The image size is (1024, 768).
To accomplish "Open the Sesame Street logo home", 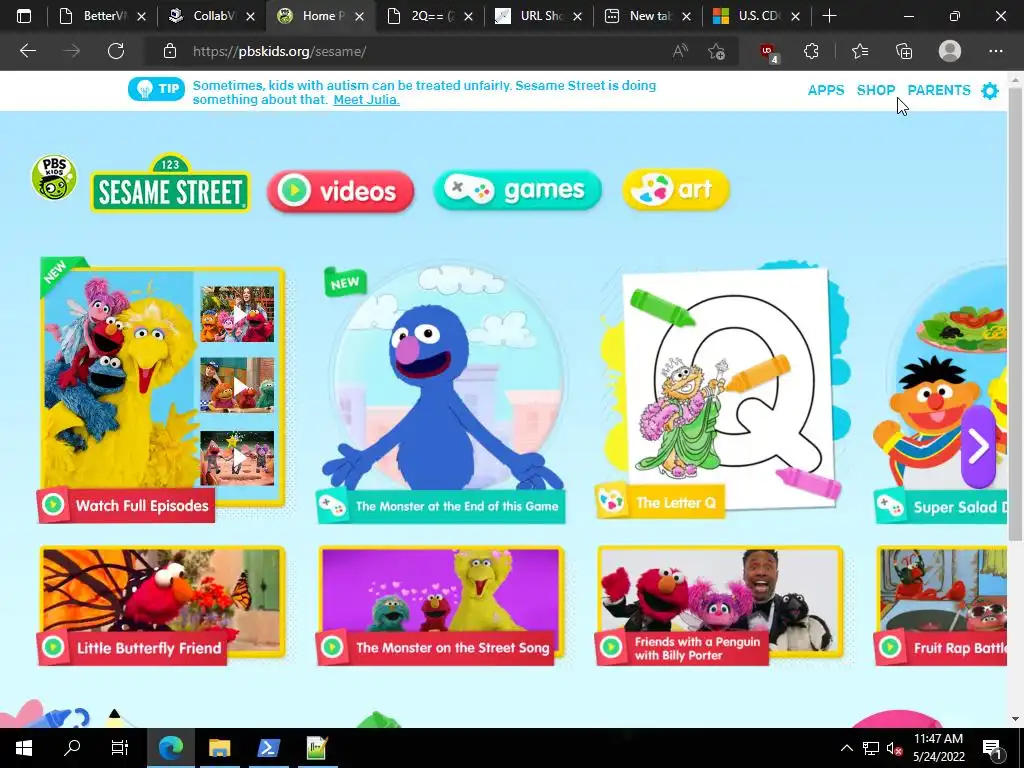I will 170,183.
